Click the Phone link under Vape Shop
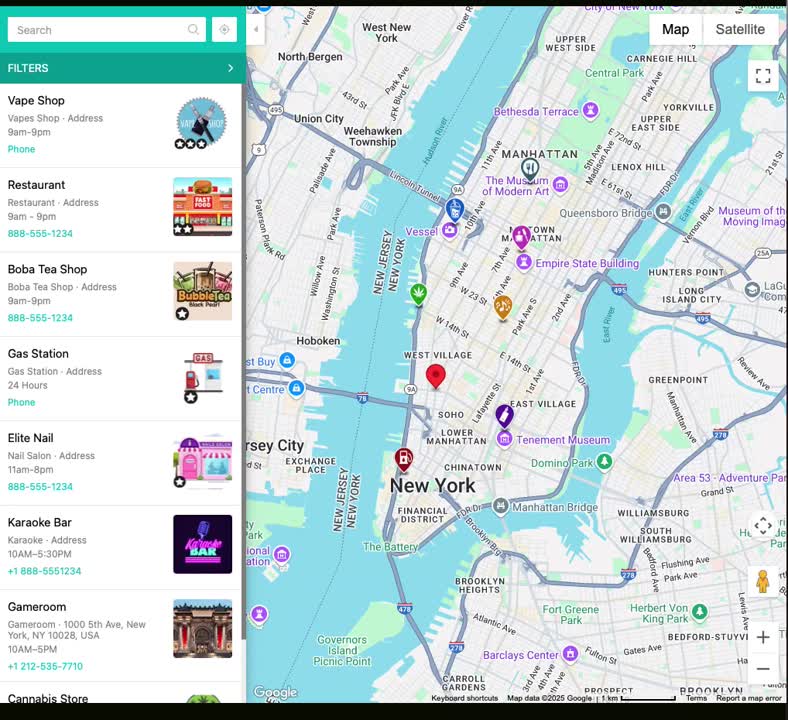 (x=21, y=149)
